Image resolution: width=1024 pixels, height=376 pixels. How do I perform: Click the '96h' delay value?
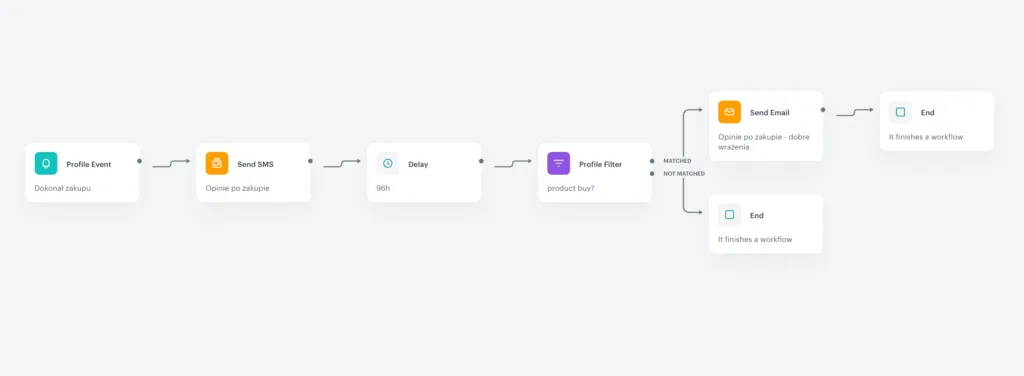[383, 188]
